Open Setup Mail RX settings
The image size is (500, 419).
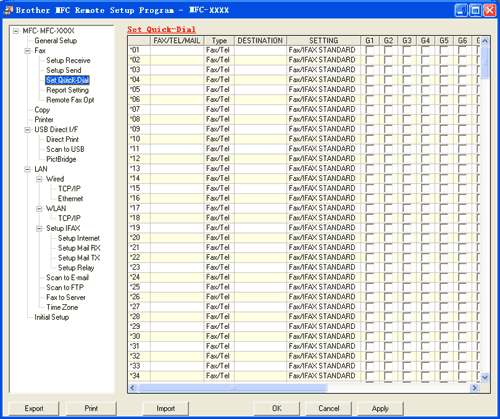pyautogui.click(x=79, y=248)
